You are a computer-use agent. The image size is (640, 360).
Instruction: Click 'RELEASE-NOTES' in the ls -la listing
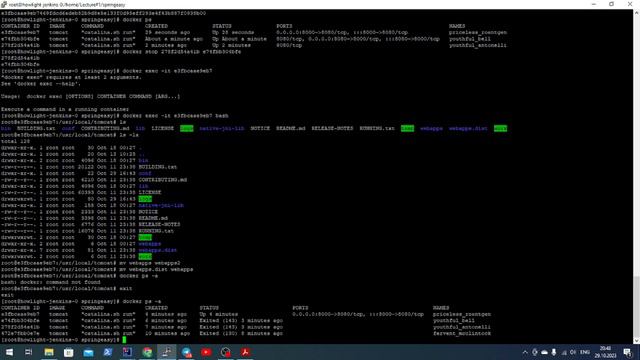point(159,224)
